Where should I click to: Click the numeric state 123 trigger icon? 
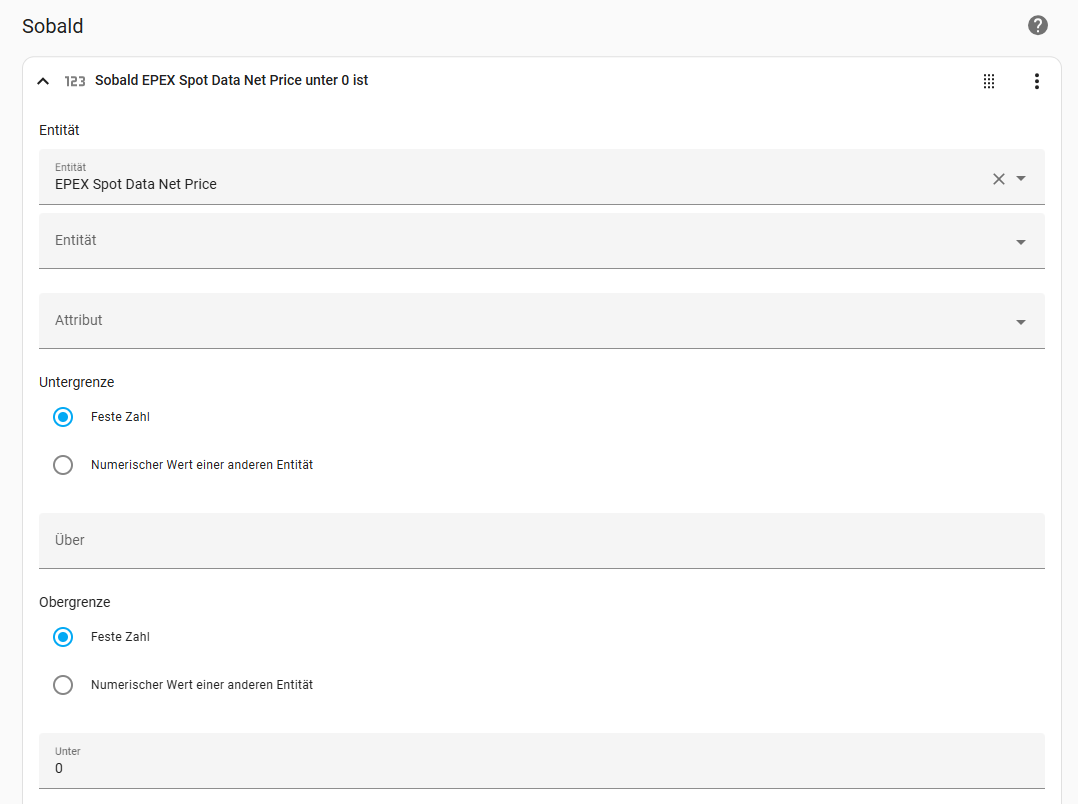(x=75, y=81)
